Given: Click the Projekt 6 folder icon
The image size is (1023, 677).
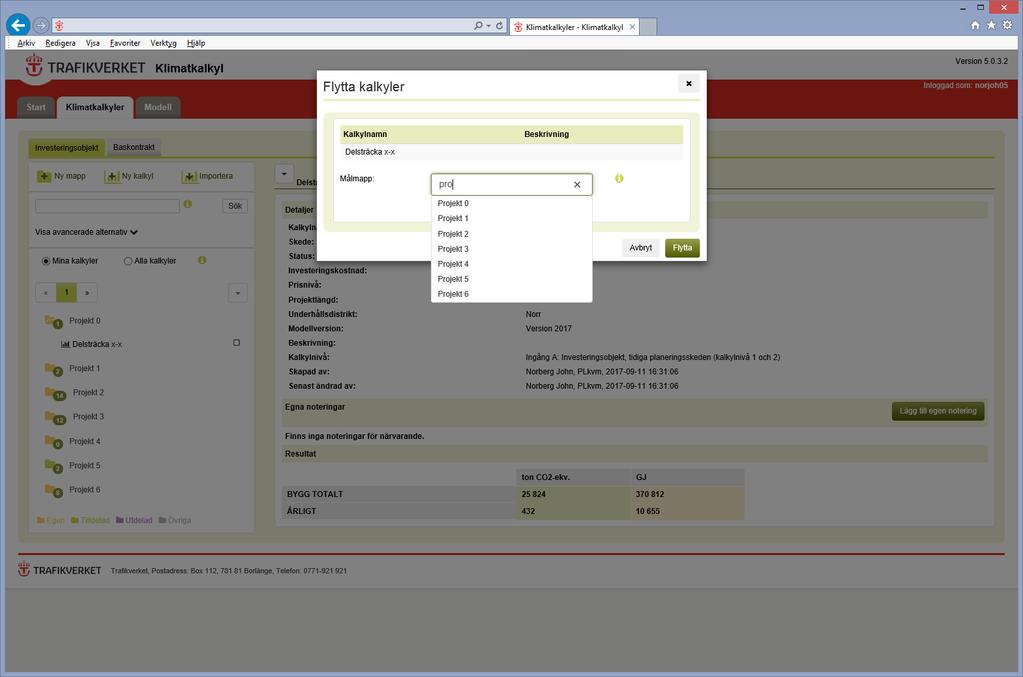Looking at the screenshot, I should tap(53, 490).
